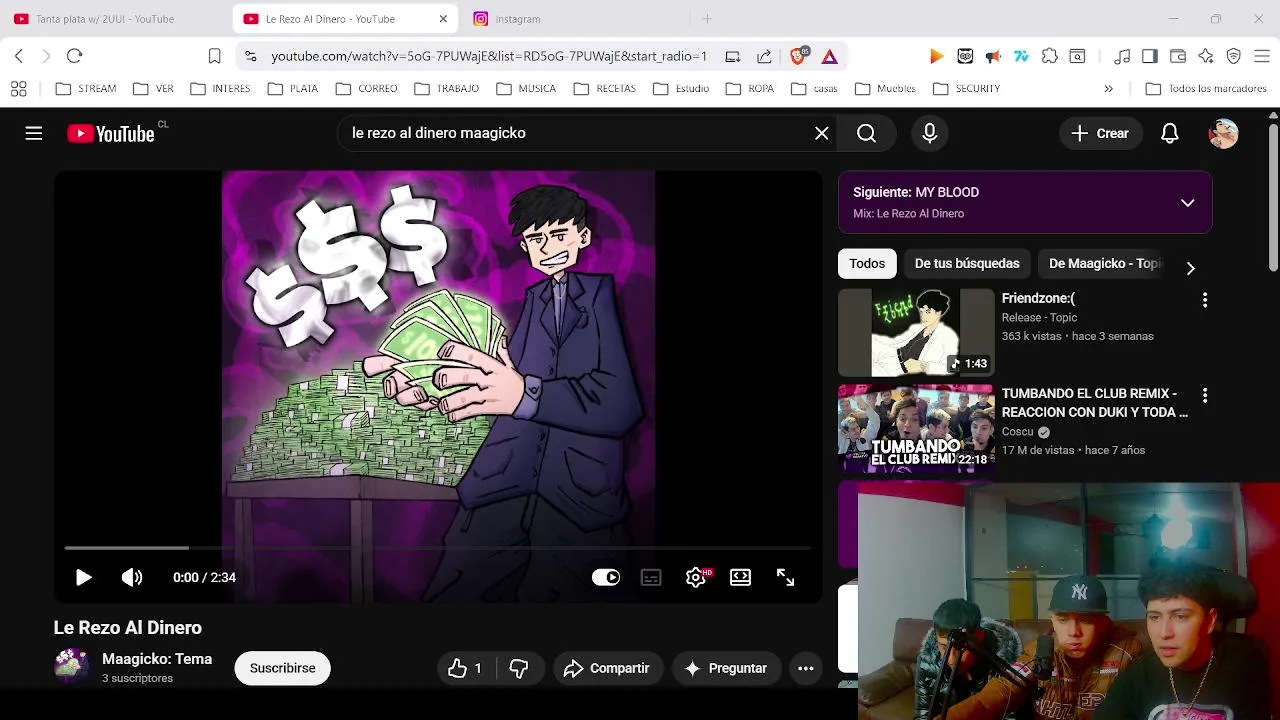
Task: Open the RECETAS bookmarks folder
Action: 605,89
